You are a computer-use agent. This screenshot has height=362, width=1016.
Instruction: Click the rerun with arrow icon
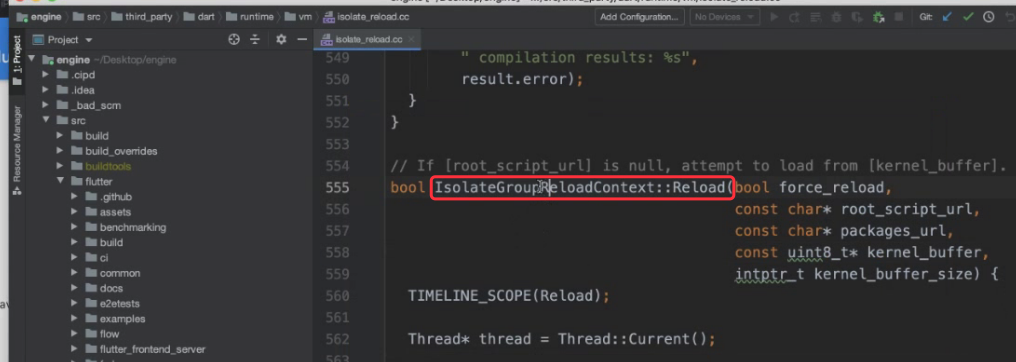tap(794, 17)
